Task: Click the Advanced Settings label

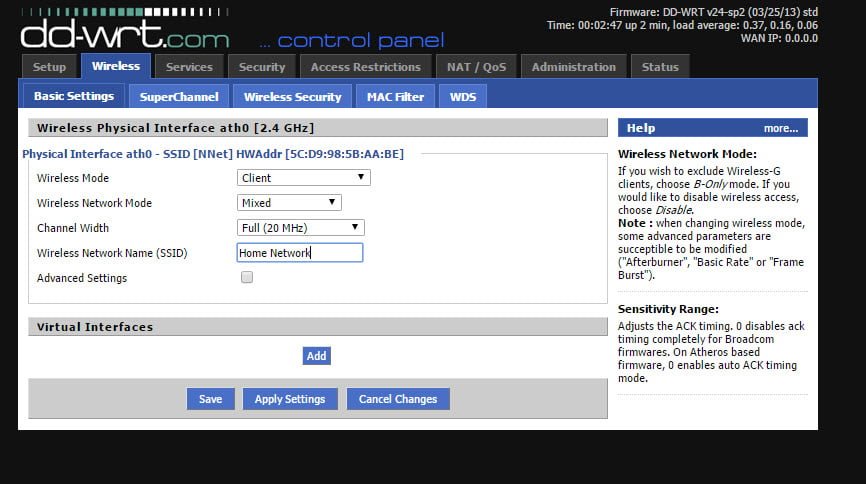Action: pyautogui.click(x=82, y=278)
